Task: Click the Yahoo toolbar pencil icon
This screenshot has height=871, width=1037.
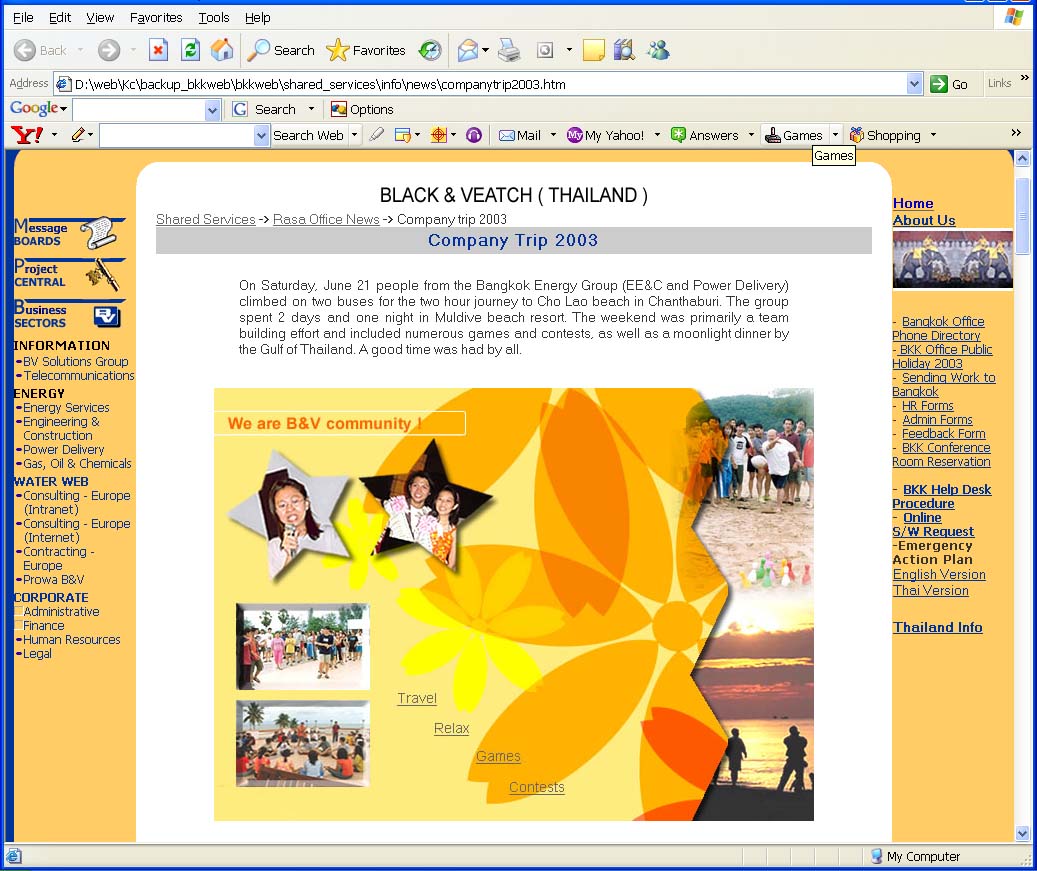Action: click(78, 135)
